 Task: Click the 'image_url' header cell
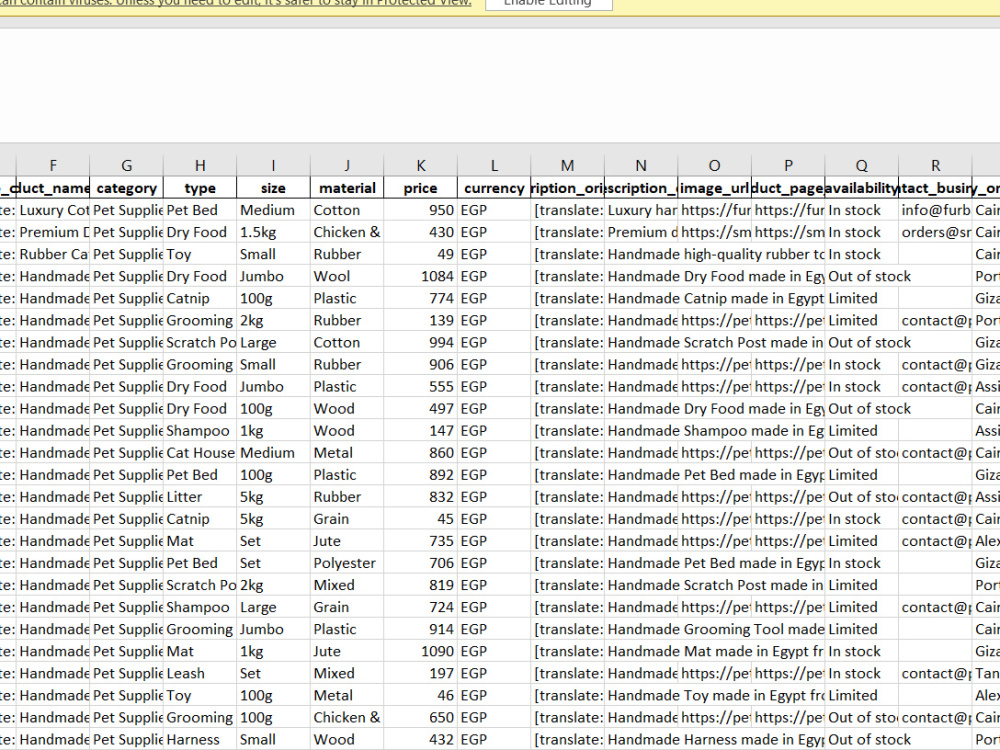(714, 188)
